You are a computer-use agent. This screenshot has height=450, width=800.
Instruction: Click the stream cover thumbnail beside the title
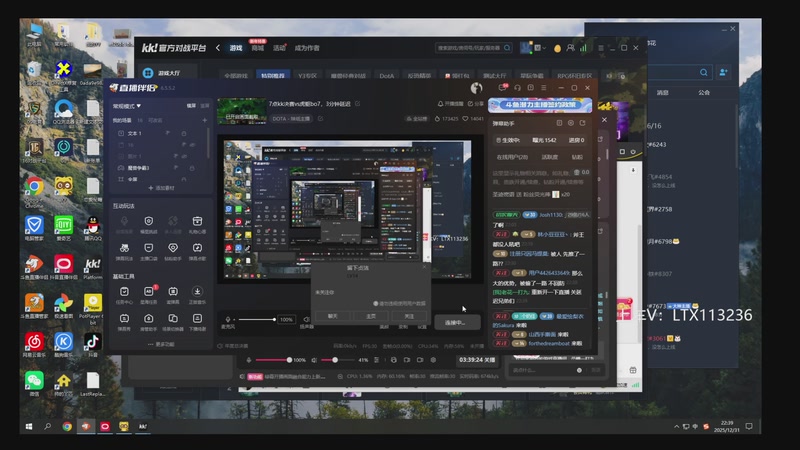[x=242, y=111]
